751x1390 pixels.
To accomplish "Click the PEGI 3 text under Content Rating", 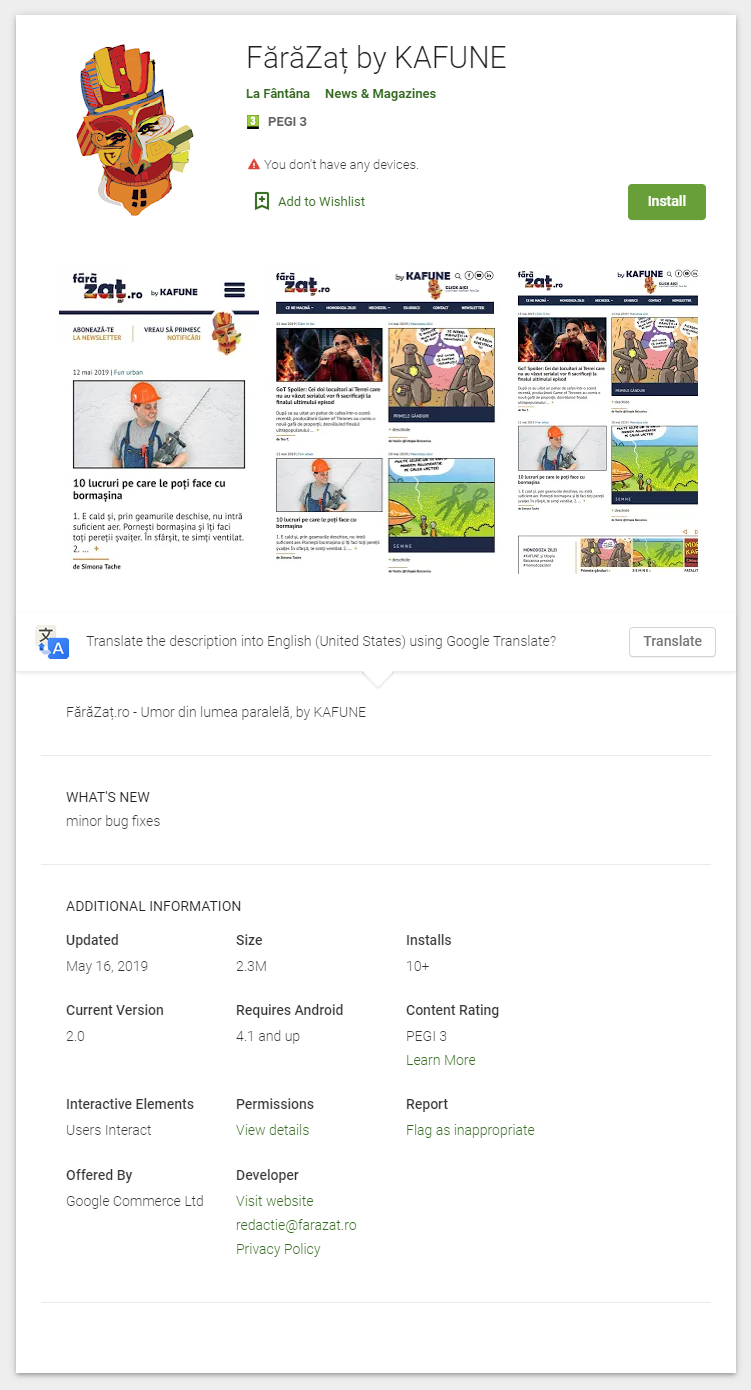I will coord(426,1036).
